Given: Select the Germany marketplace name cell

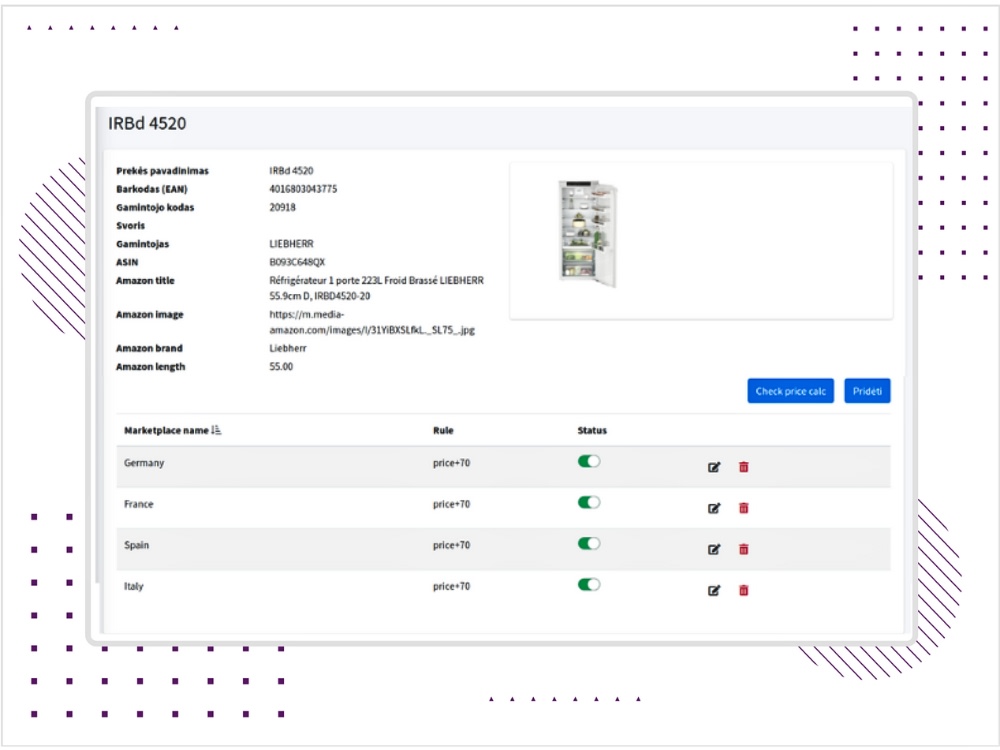Looking at the screenshot, I should [144, 463].
